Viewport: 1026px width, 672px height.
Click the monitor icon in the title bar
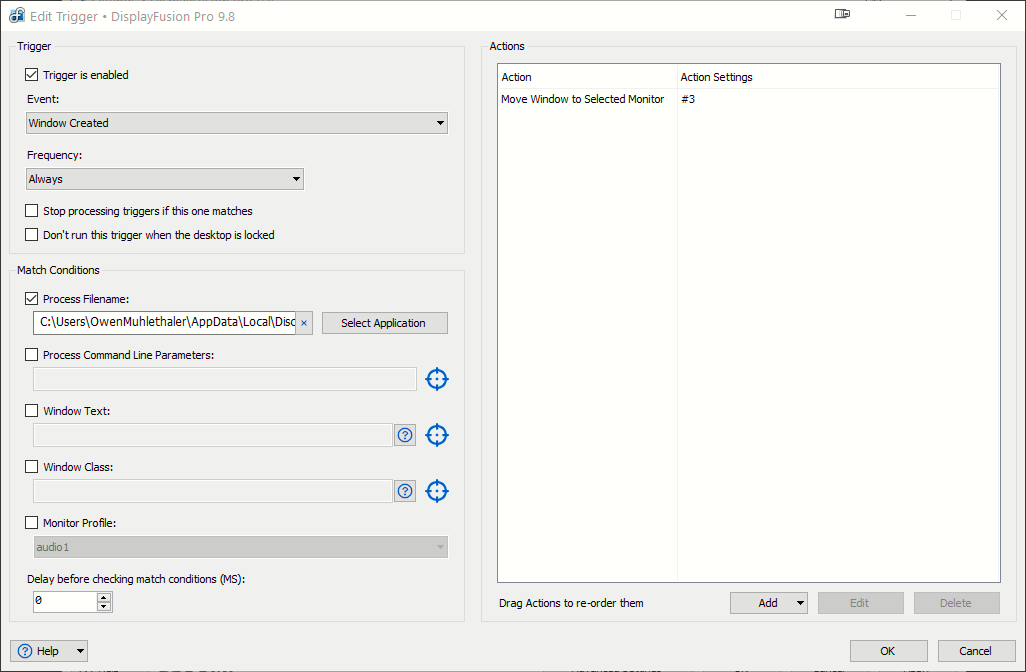[x=842, y=15]
